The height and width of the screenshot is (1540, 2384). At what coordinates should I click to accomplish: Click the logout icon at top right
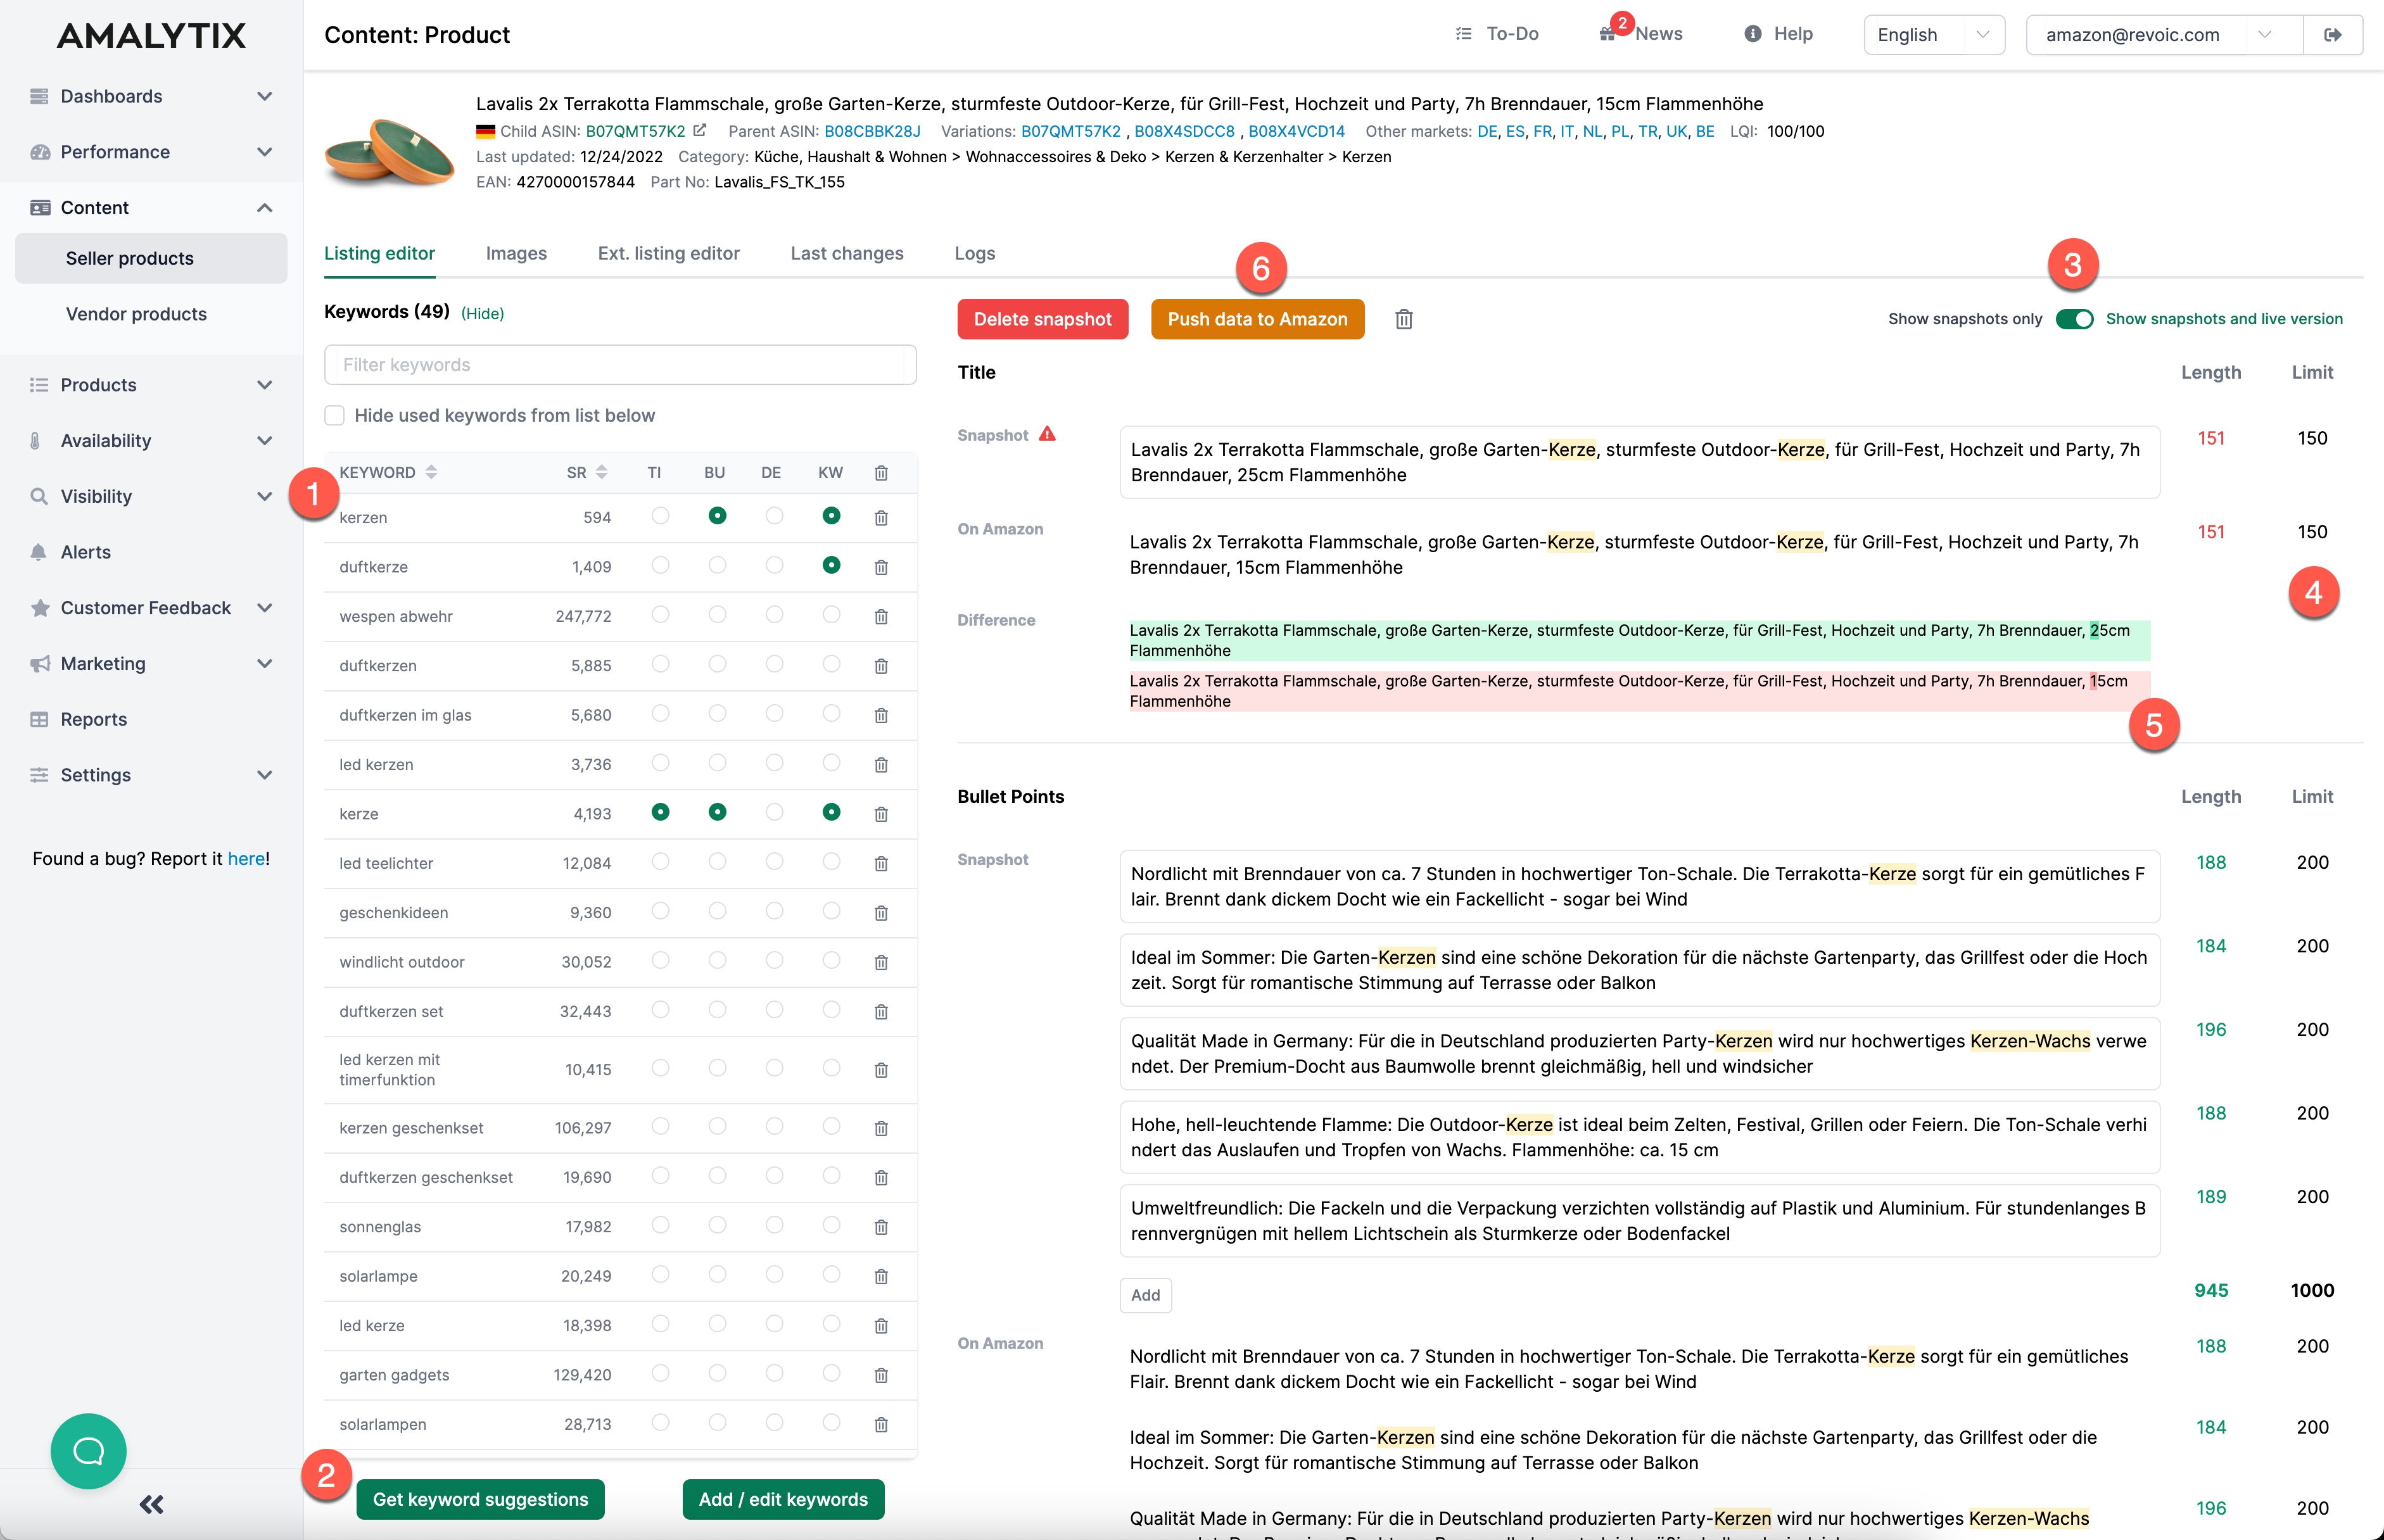click(2333, 35)
